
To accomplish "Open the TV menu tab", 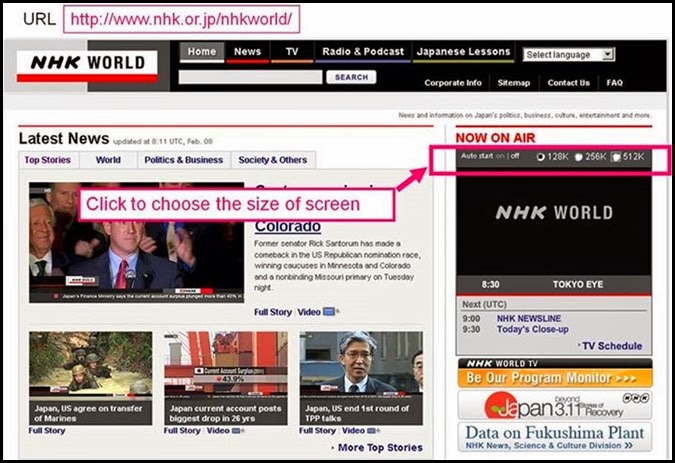I will point(292,52).
